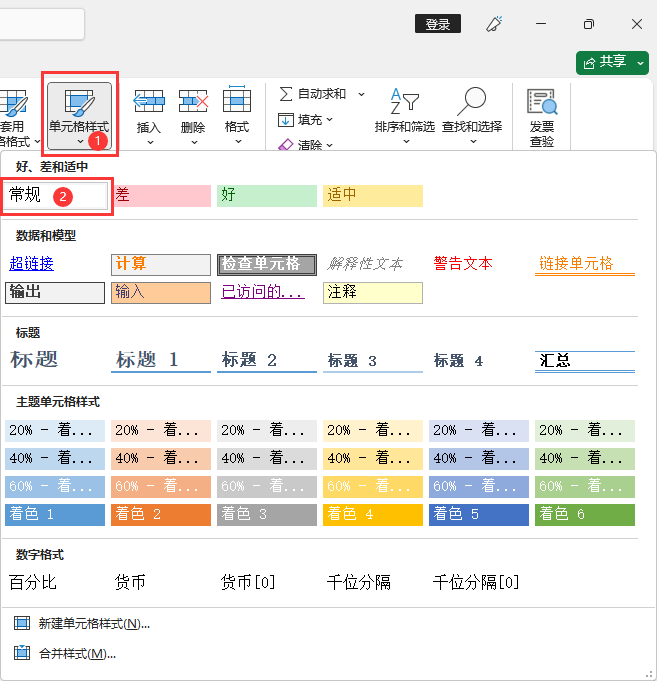Apply the 输入 input style
This screenshot has height=681, width=657.
[x=161, y=293]
